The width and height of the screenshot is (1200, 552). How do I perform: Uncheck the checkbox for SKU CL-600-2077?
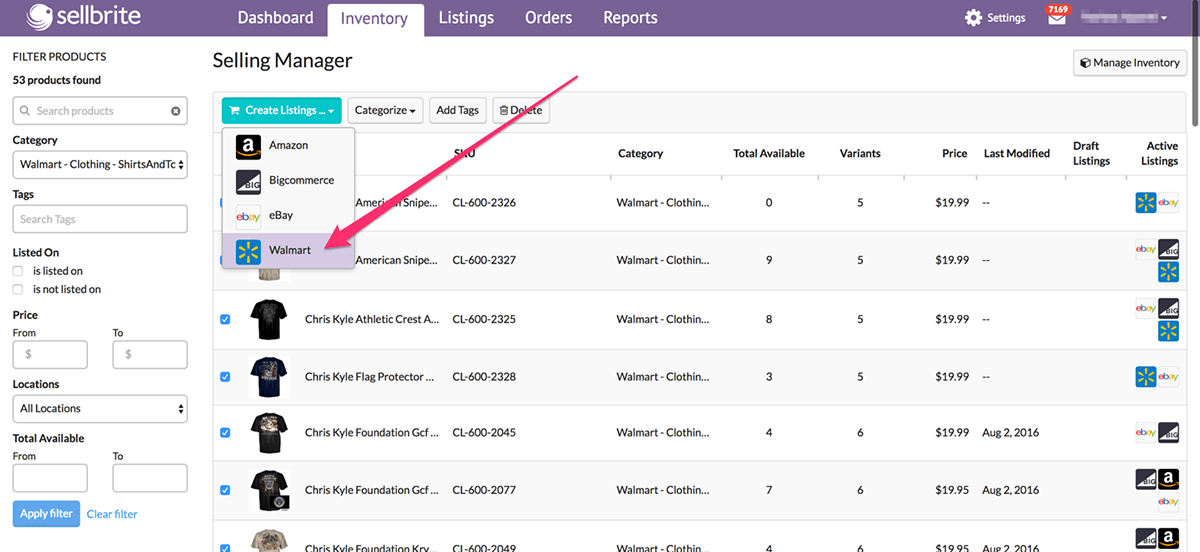(225, 490)
